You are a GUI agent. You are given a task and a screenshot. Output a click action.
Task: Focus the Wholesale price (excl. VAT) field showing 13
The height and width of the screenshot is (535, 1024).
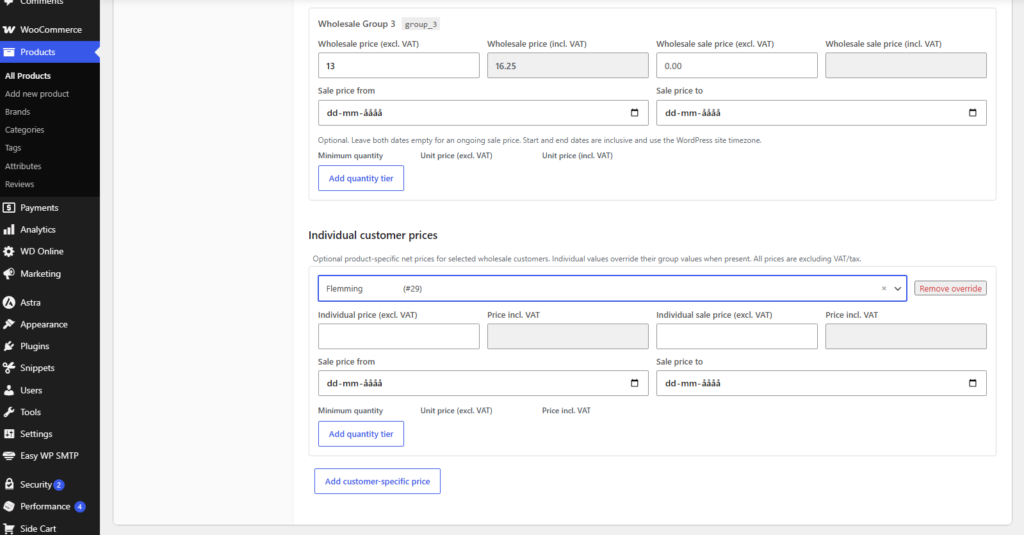[x=398, y=65]
